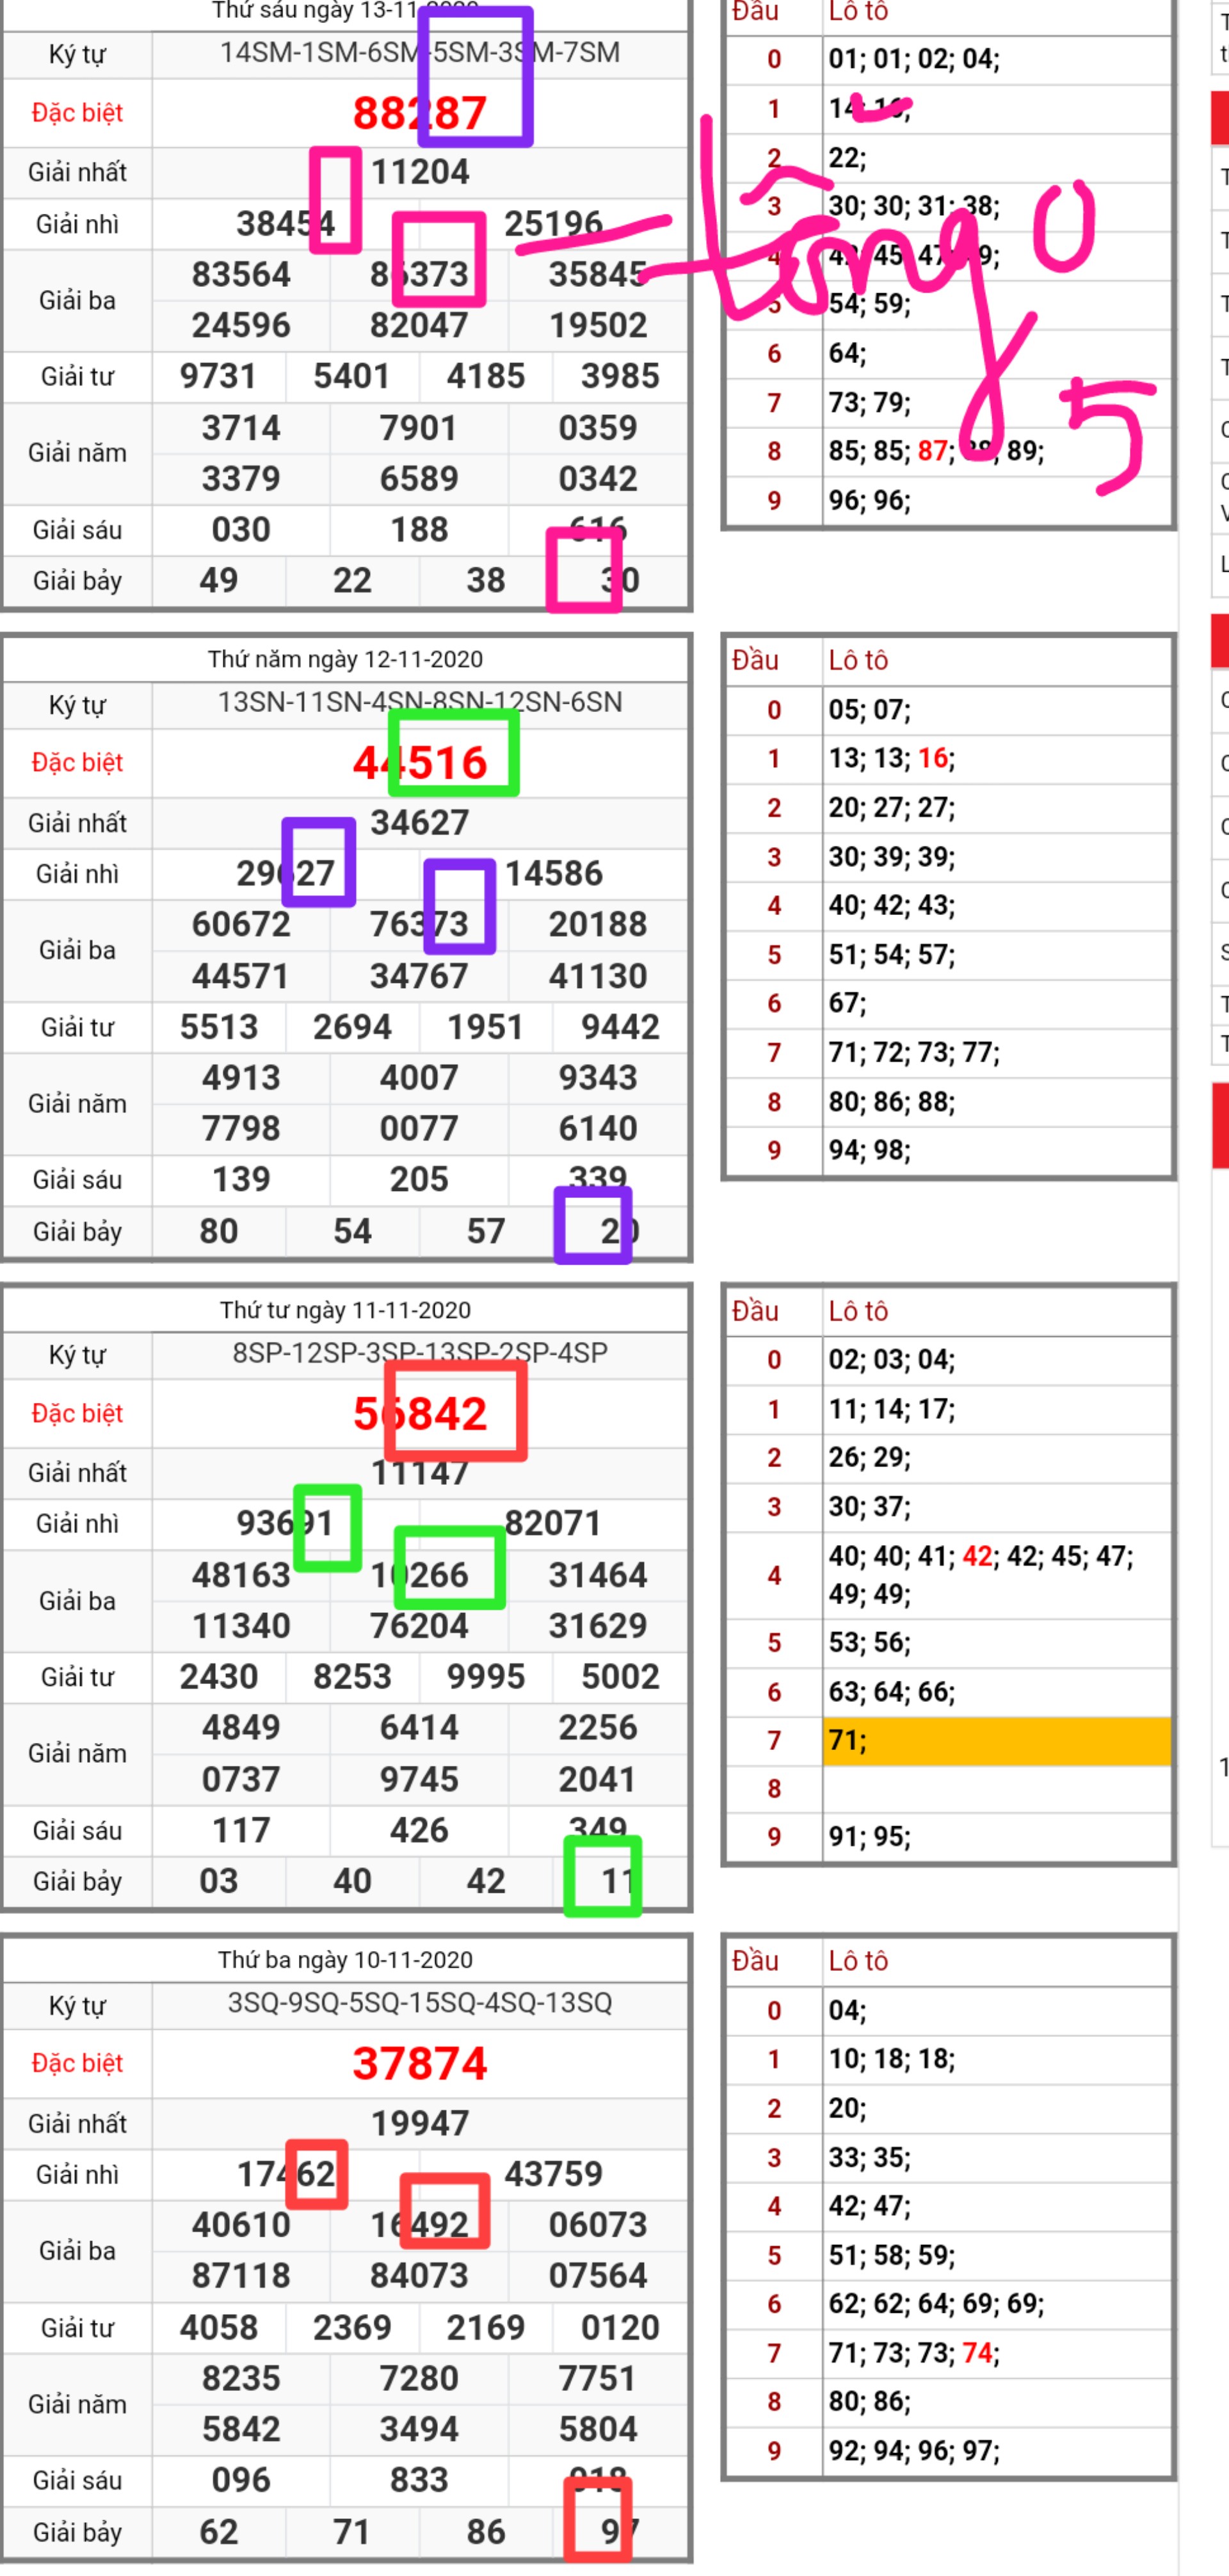Select the code string '13SN-11SN-4SN-8SN-12SN-6SN'
Screen dimensions: 1229x2576
point(420,702)
